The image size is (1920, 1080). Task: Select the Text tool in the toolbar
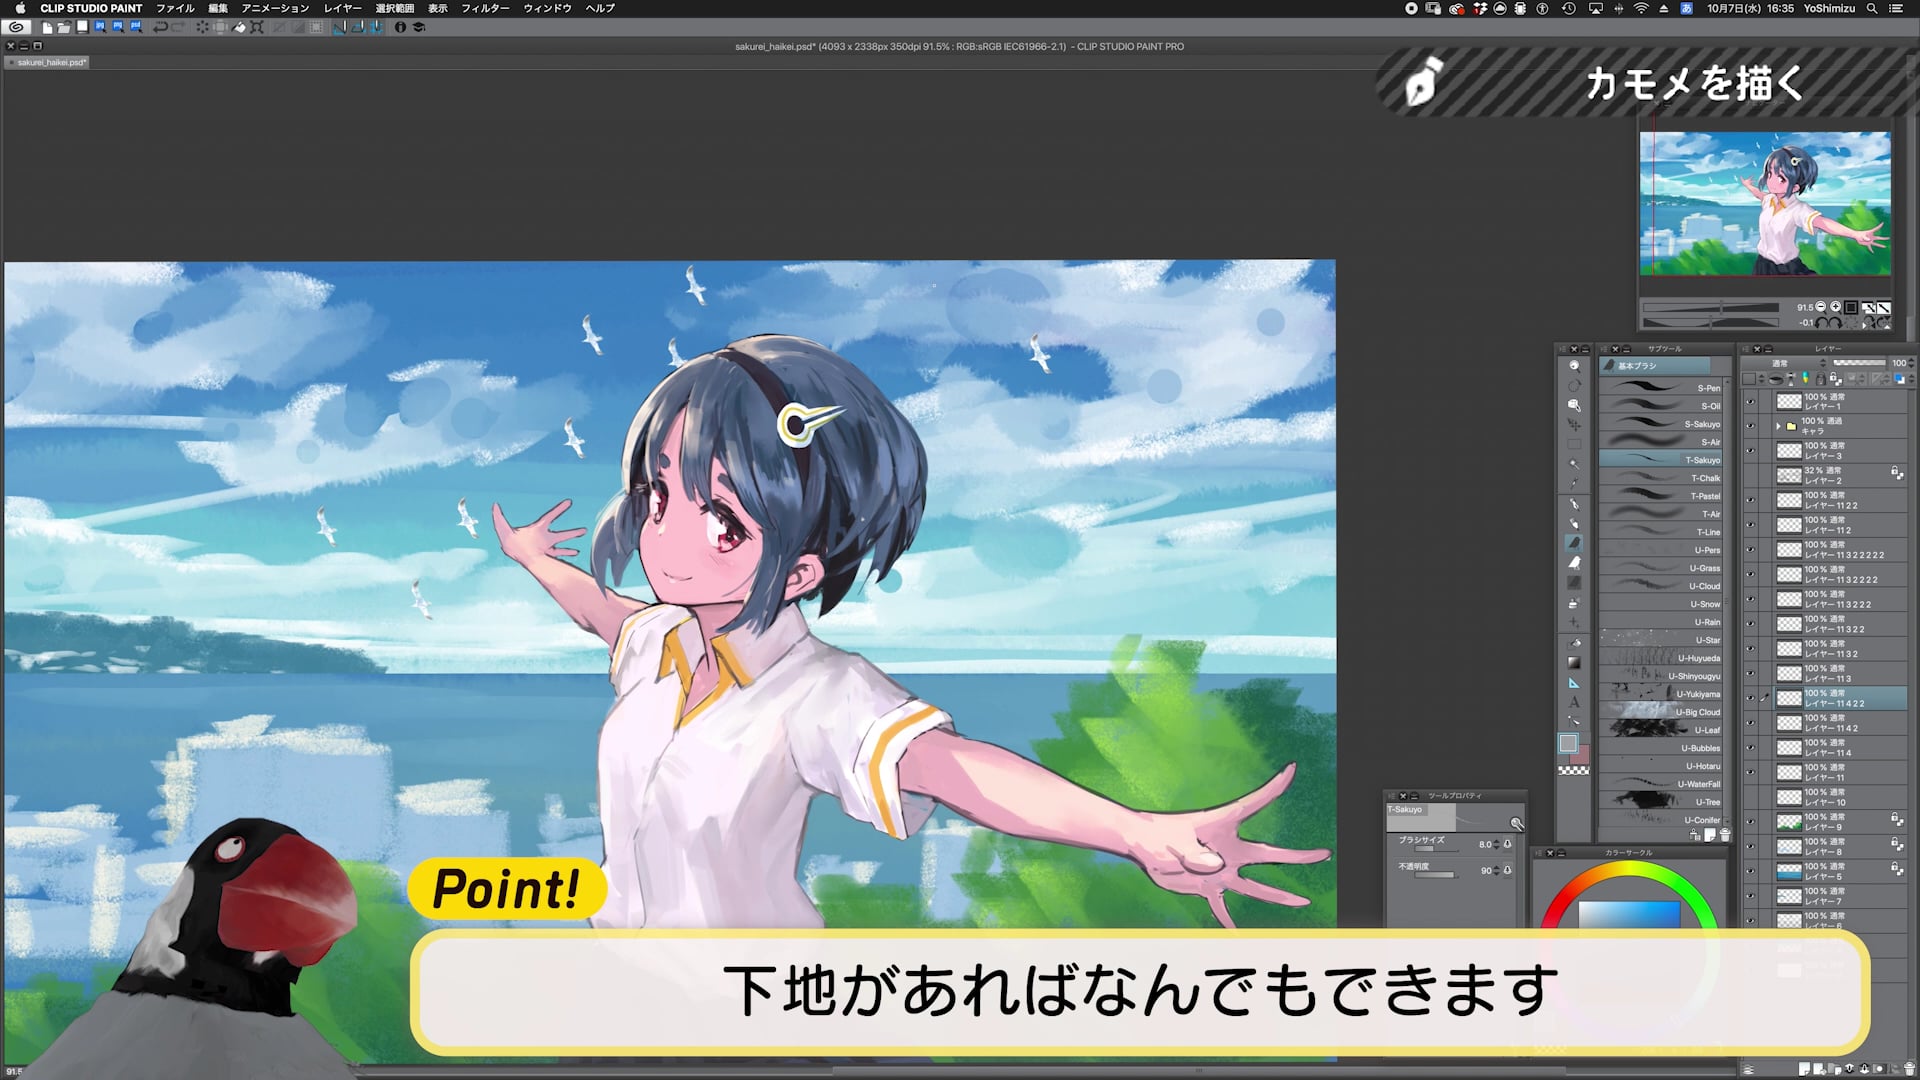(1574, 699)
